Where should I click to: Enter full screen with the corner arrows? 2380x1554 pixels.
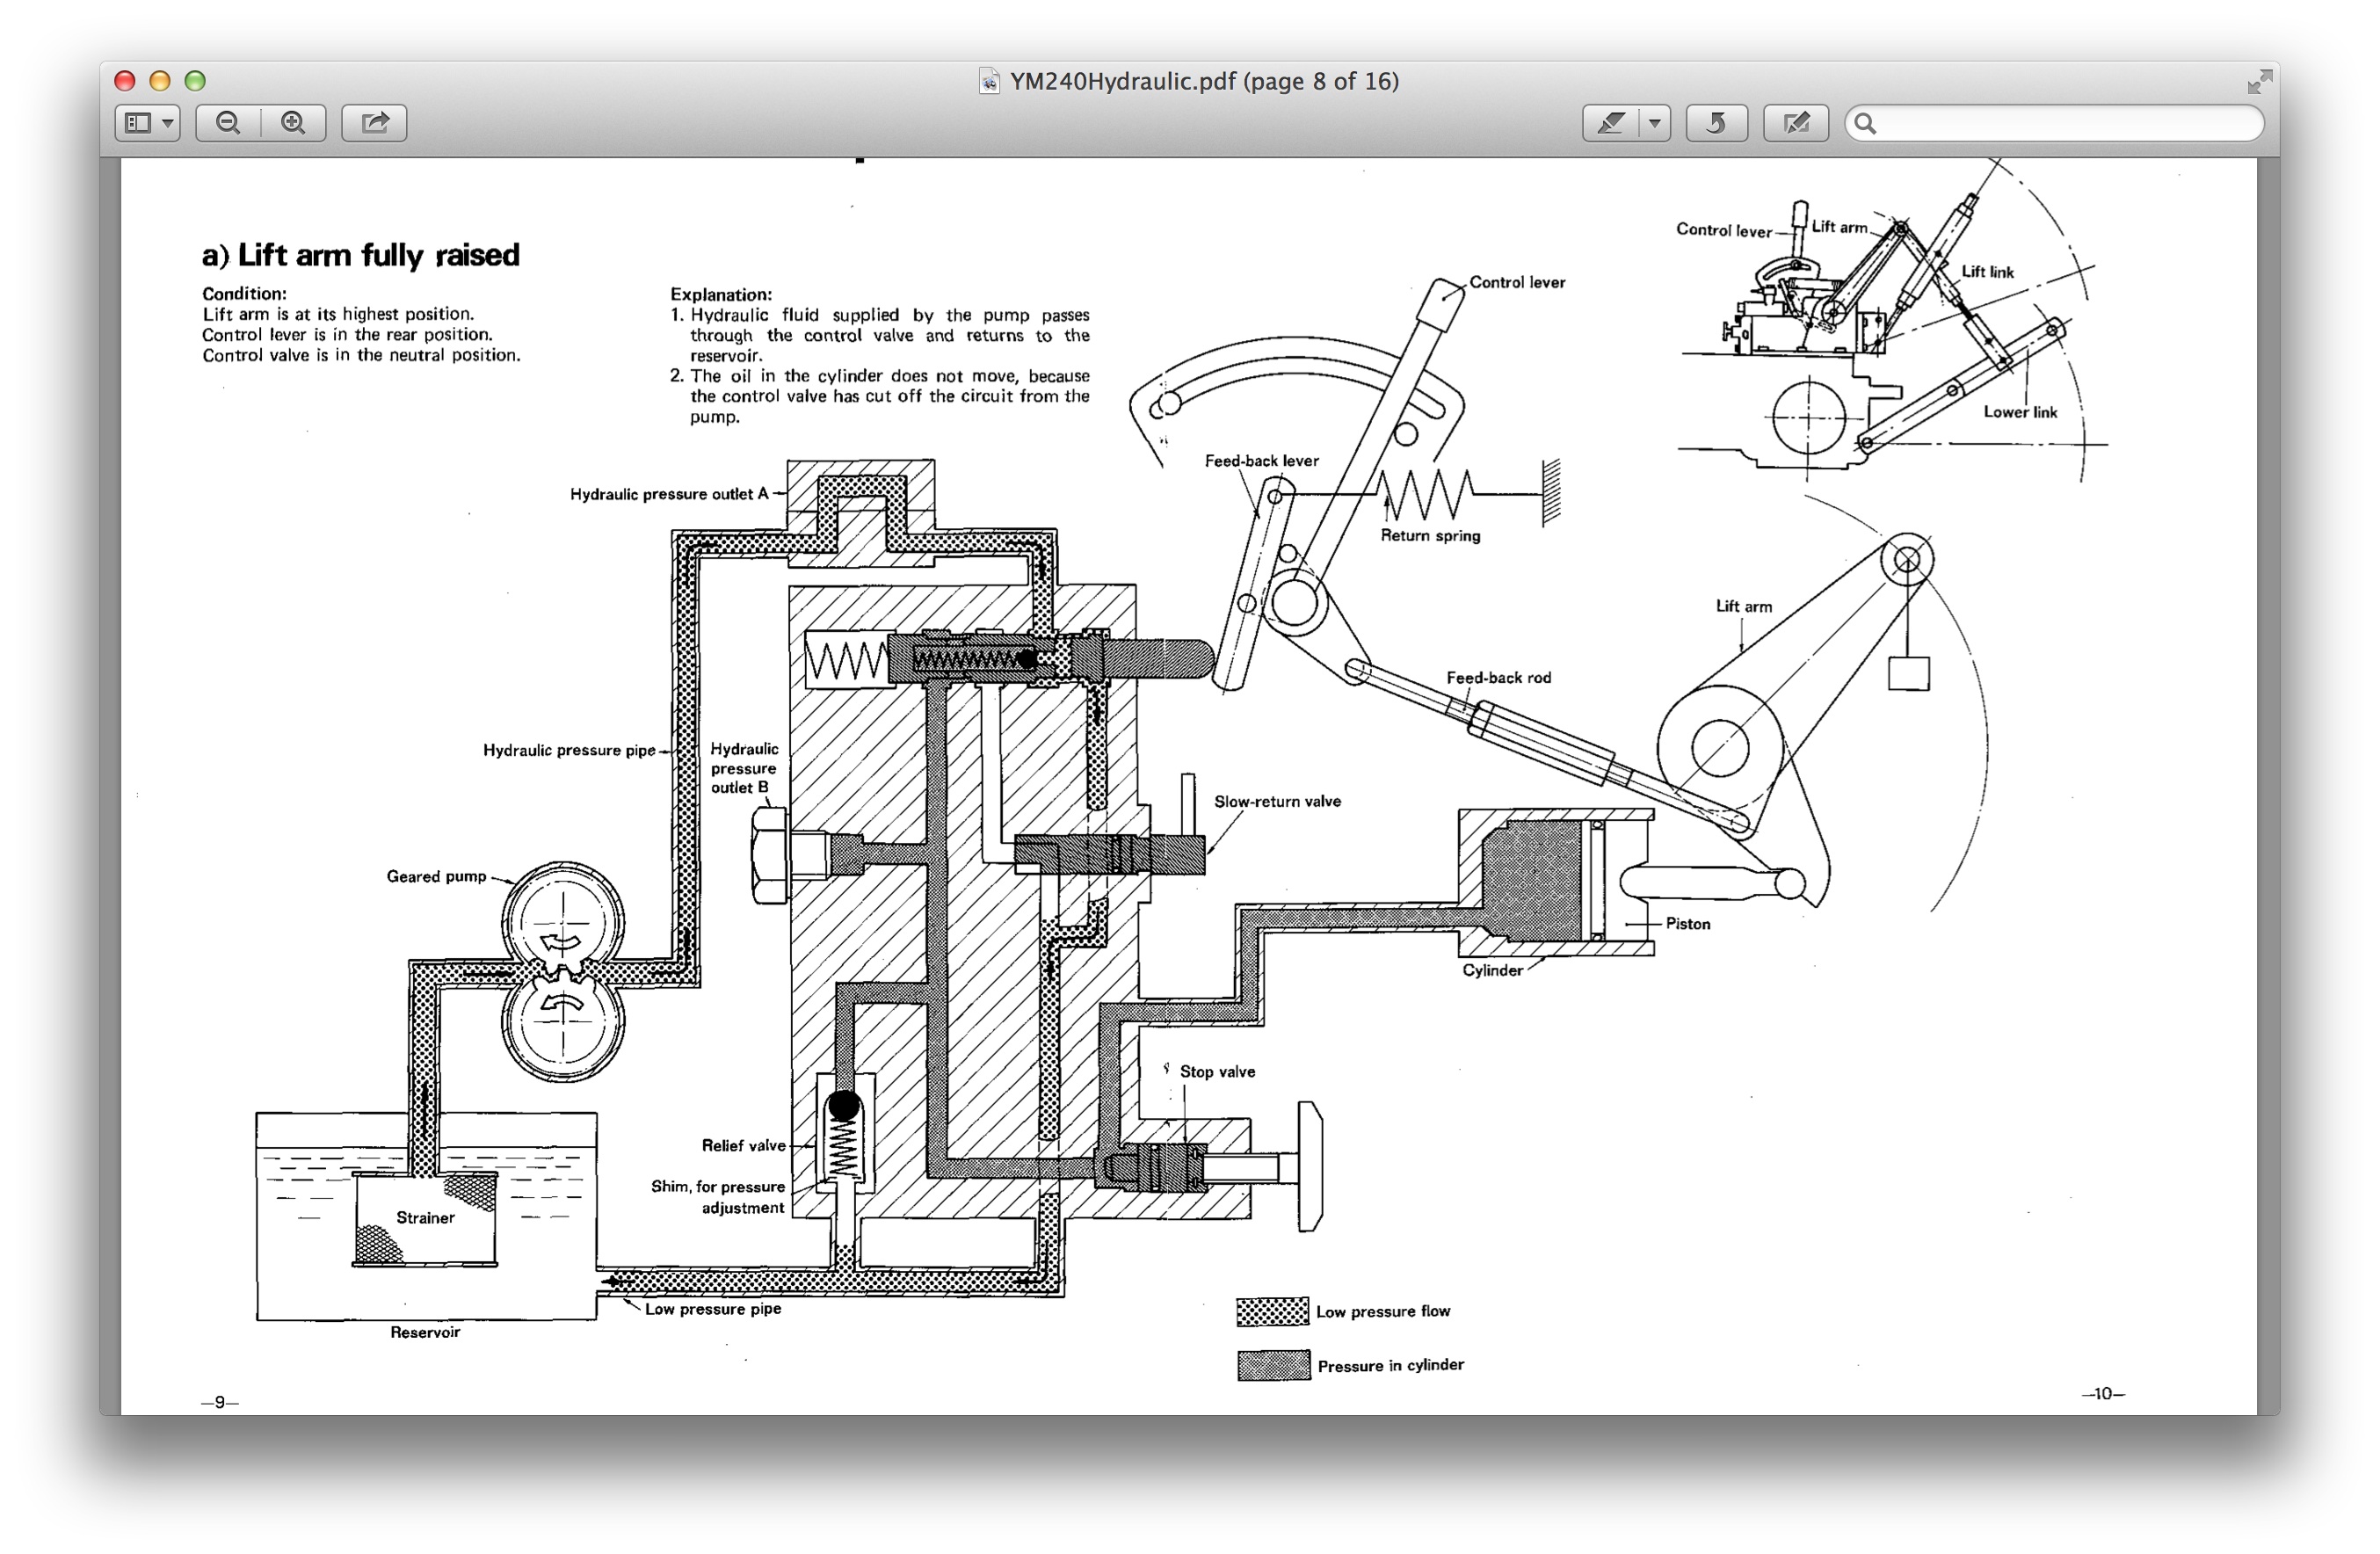click(x=2258, y=82)
